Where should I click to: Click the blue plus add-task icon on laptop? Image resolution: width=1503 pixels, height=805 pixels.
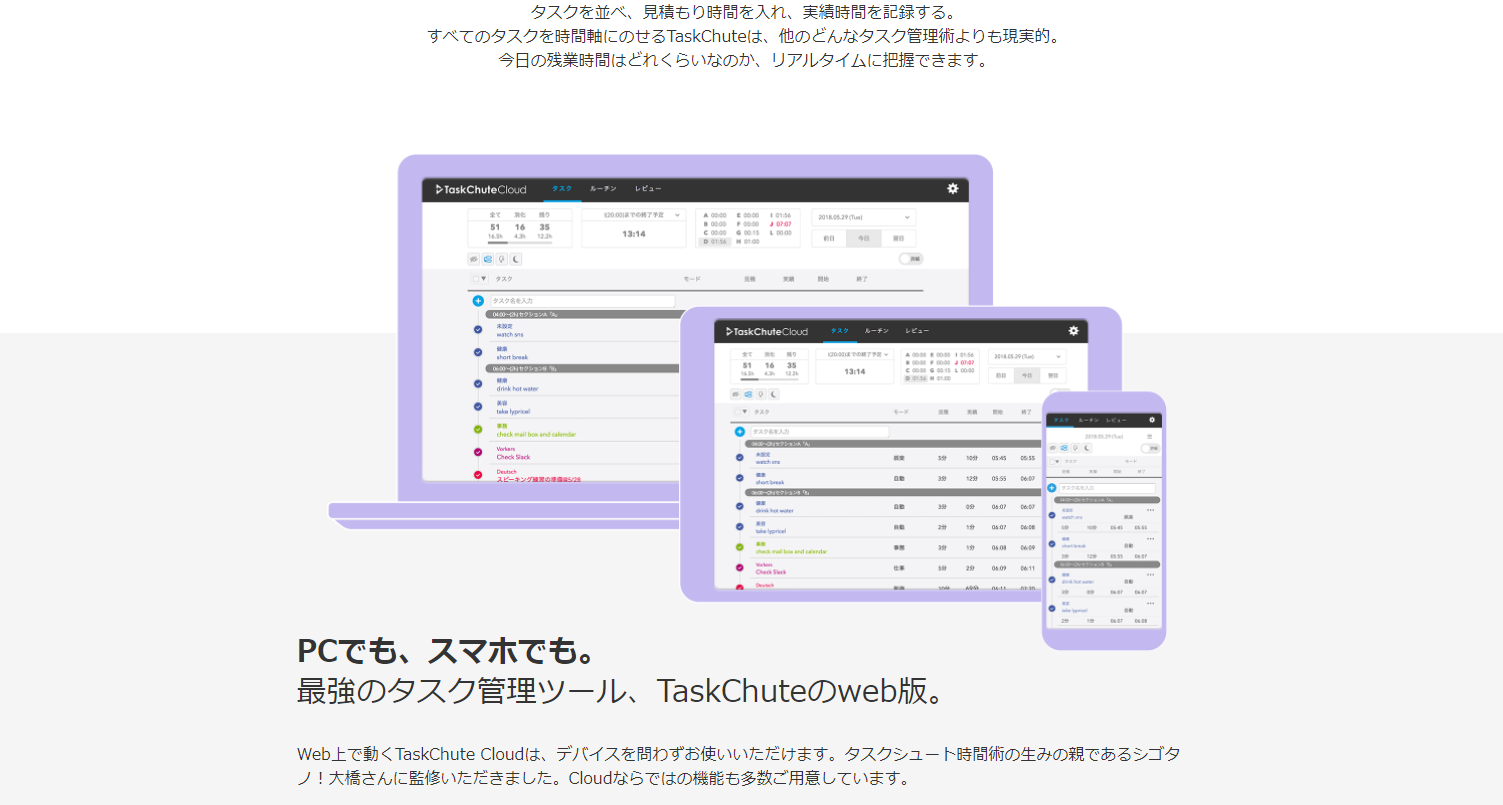tap(478, 300)
